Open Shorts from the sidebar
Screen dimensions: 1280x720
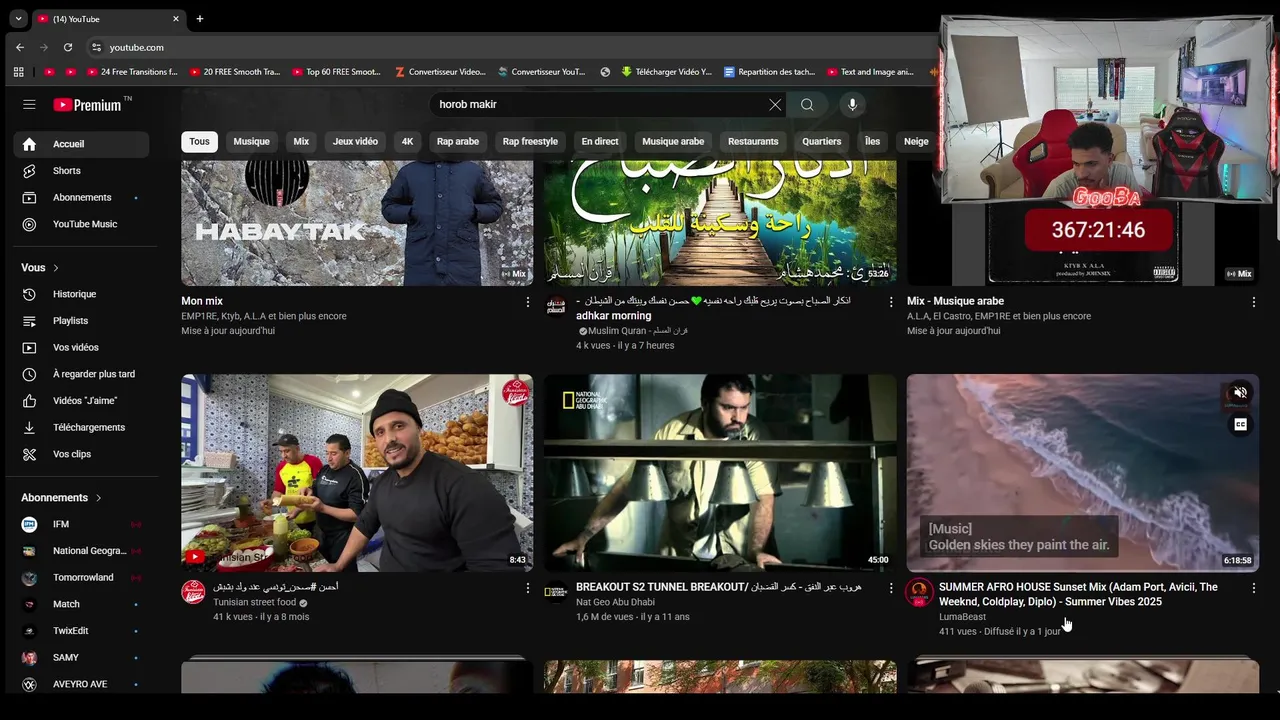[81, 171]
